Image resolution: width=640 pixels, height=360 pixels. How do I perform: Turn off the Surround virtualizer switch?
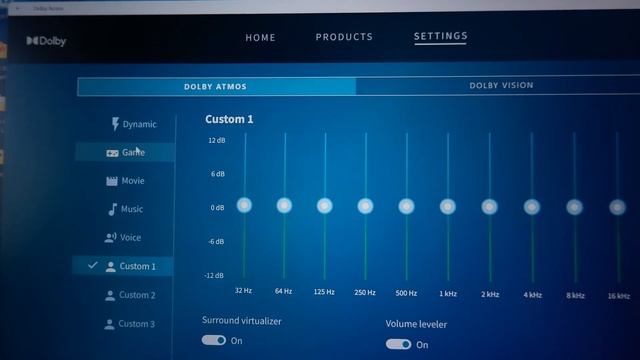[x=214, y=340]
